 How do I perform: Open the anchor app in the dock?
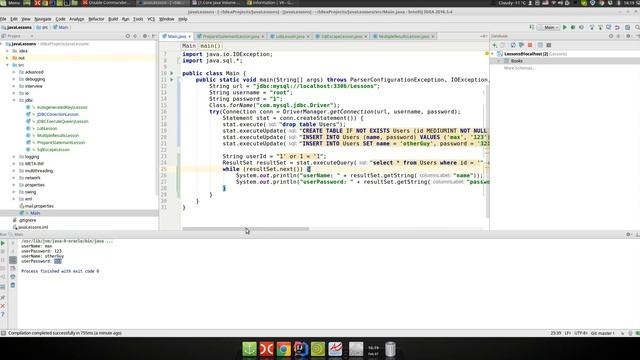(x=249, y=349)
